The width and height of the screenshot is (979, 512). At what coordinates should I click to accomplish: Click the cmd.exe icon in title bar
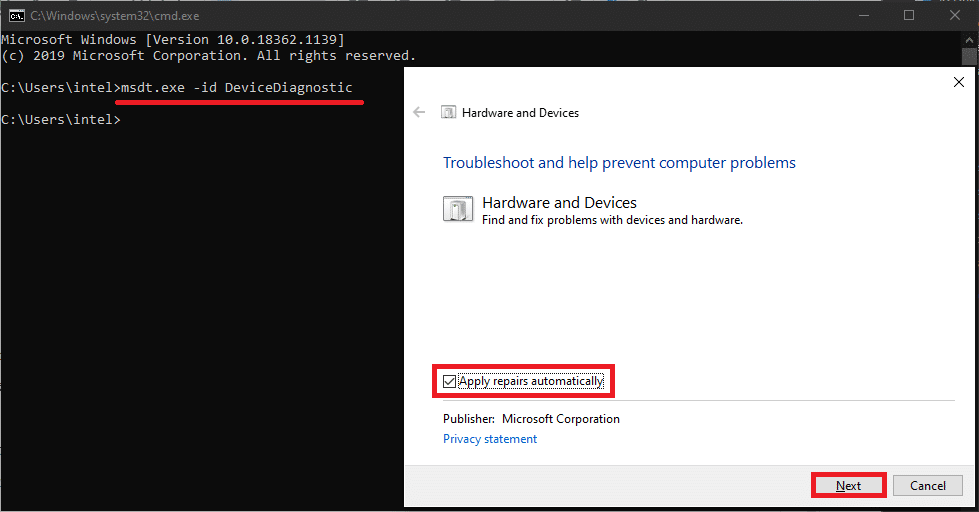point(17,16)
